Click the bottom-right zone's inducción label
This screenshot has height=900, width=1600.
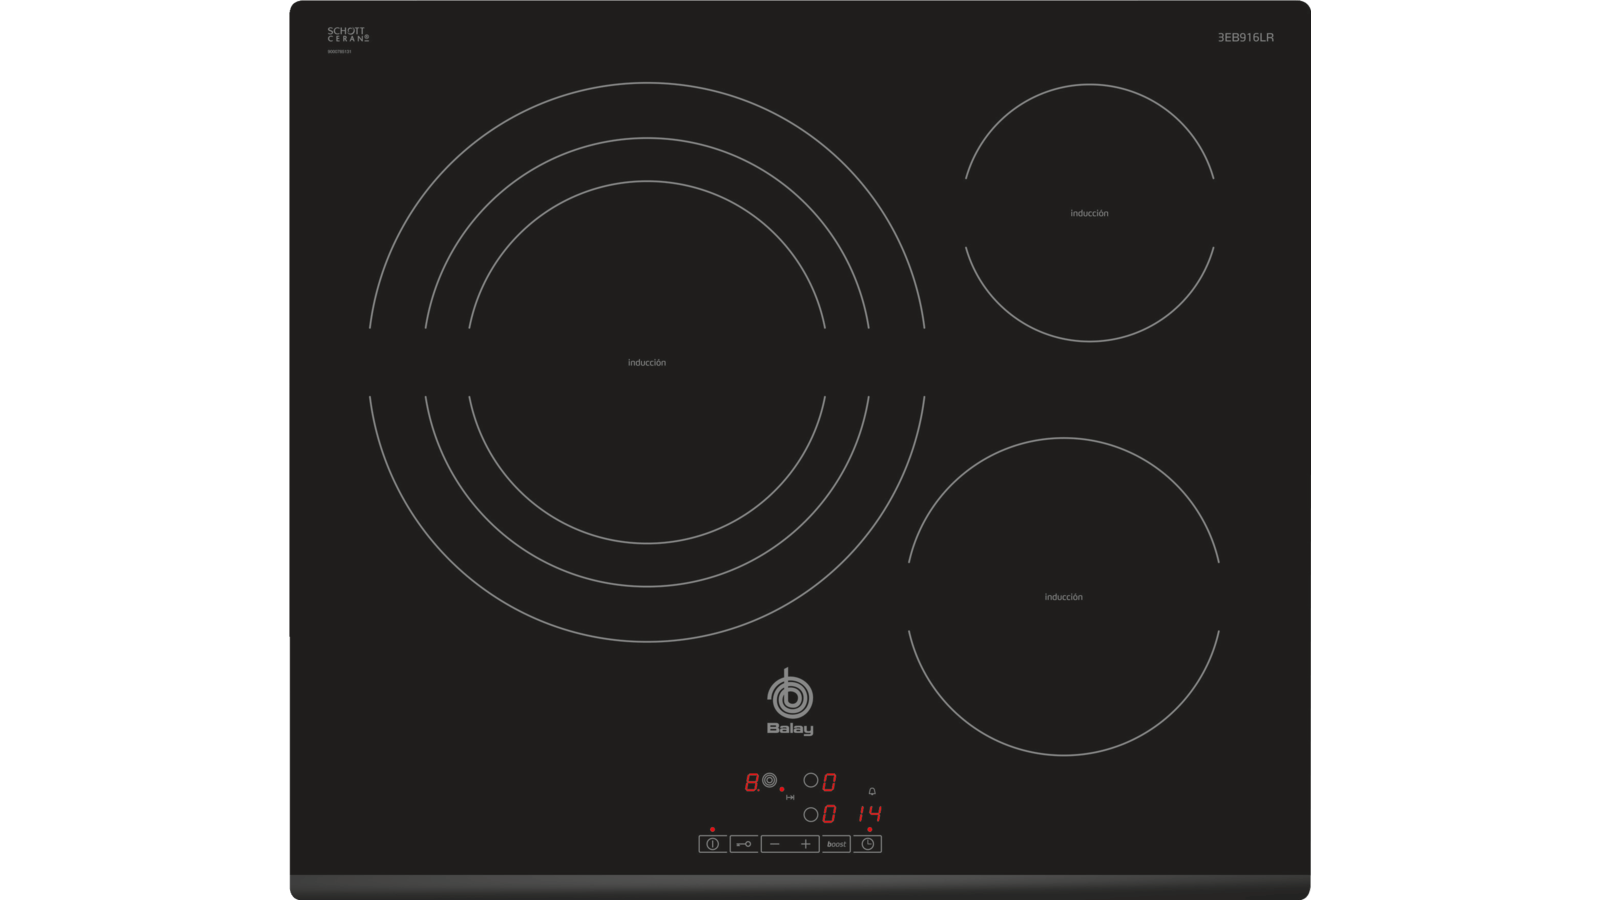1063,597
